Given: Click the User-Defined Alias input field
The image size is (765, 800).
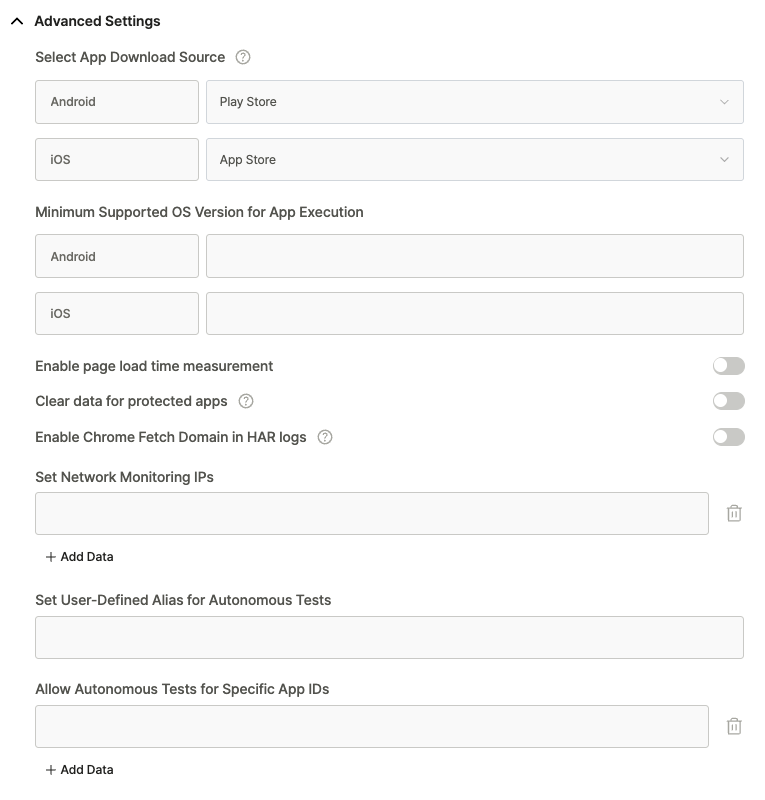Looking at the screenshot, I should (x=389, y=637).
